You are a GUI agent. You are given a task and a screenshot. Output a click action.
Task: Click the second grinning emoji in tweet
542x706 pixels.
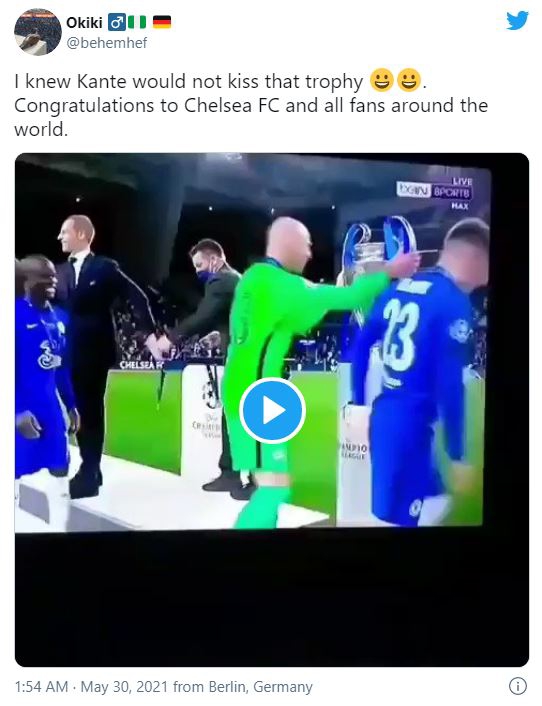point(408,81)
